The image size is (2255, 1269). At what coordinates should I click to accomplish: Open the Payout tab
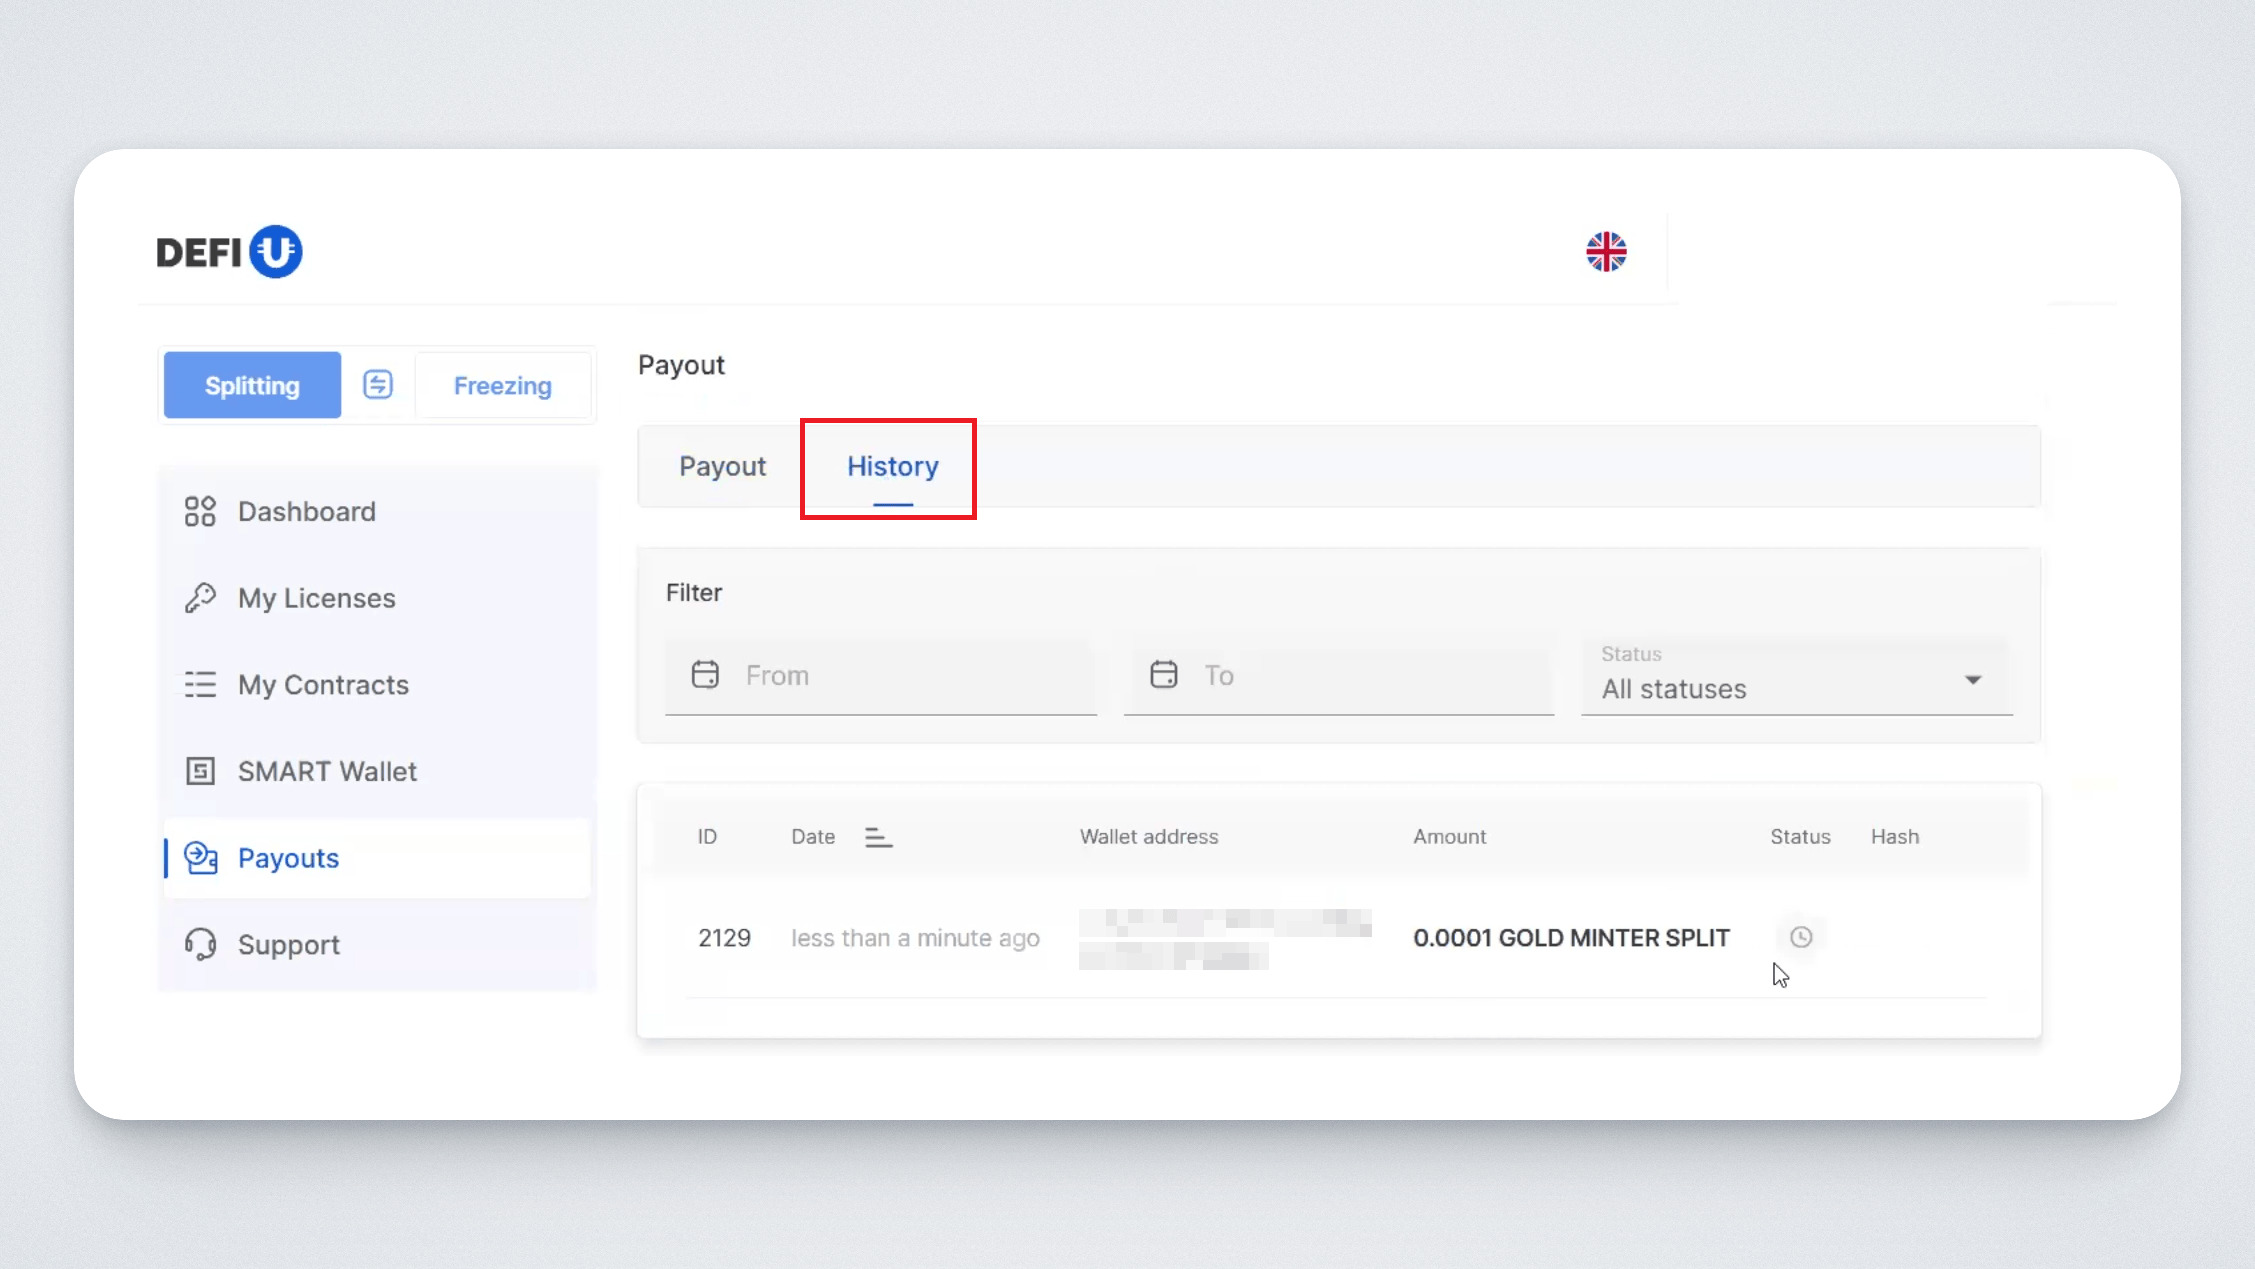pos(722,466)
